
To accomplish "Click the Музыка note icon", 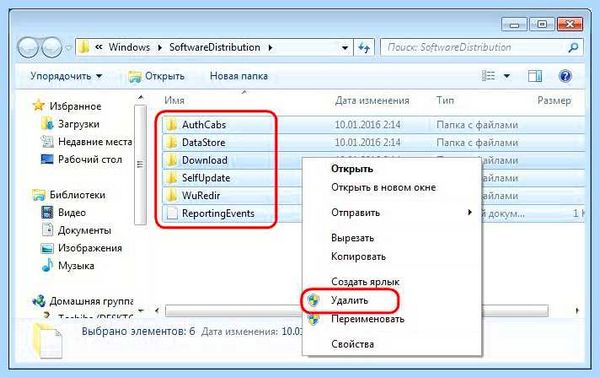I will point(47,265).
